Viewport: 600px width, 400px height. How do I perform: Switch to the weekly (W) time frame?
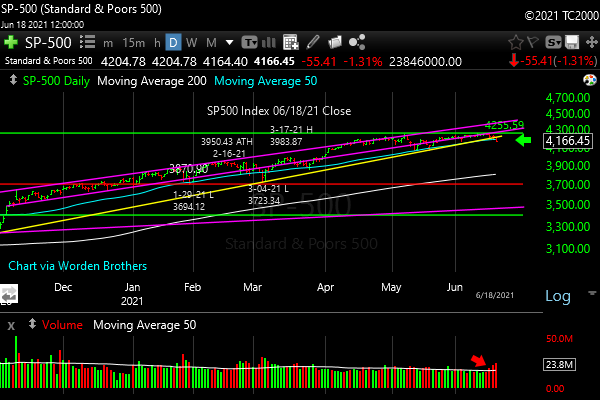tap(192, 43)
